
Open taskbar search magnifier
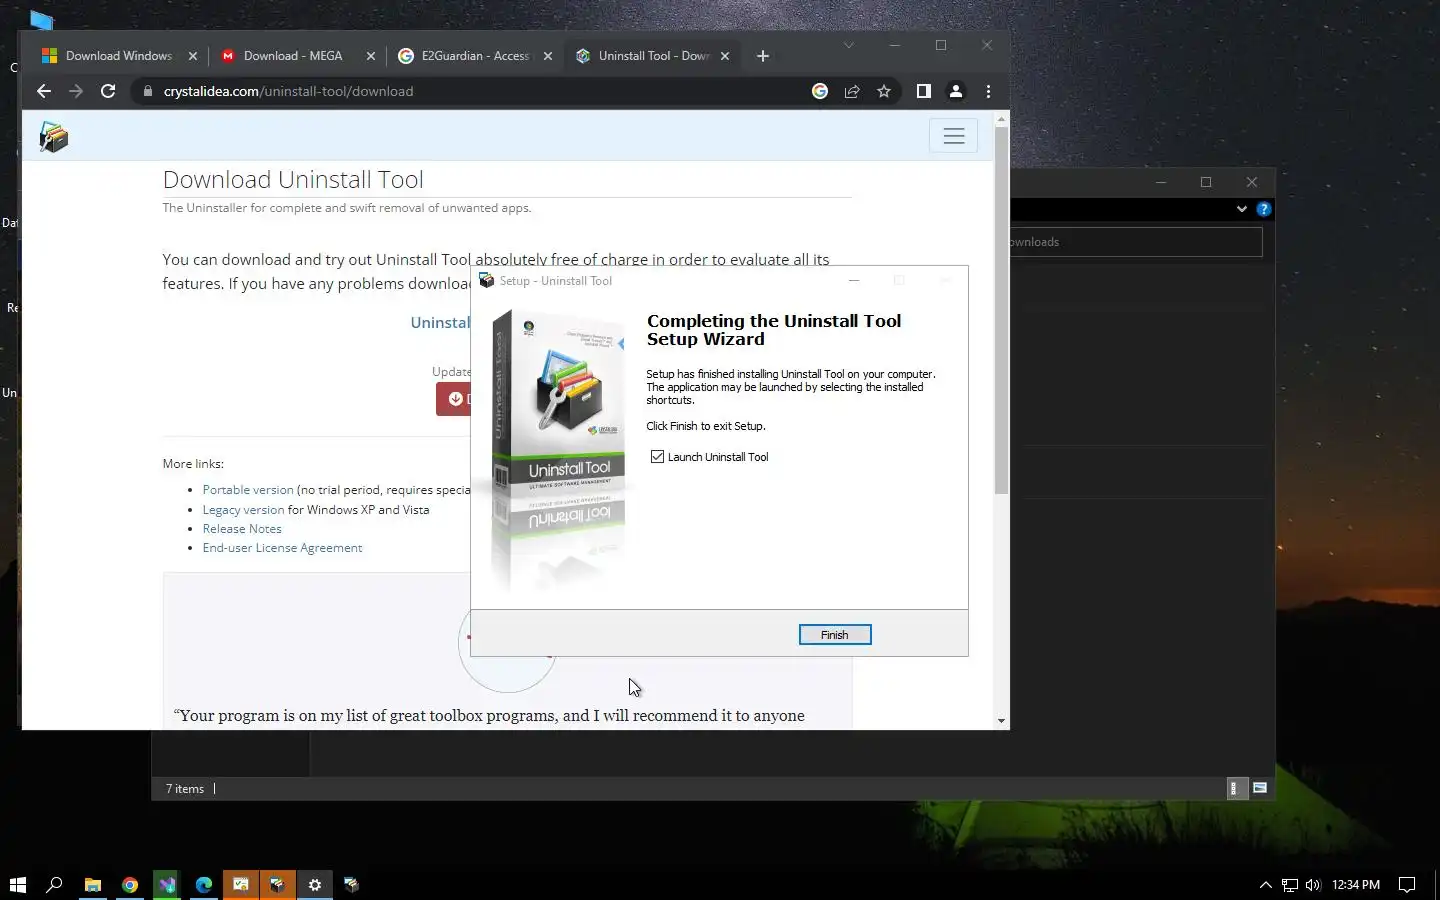[x=55, y=884]
